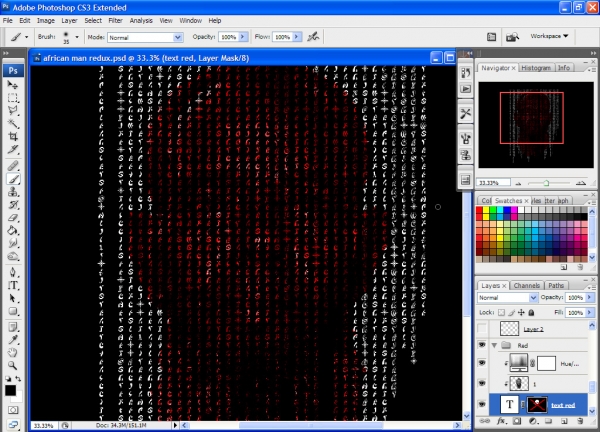
Task: Select the Crop tool
Action: tap(13, 137)
